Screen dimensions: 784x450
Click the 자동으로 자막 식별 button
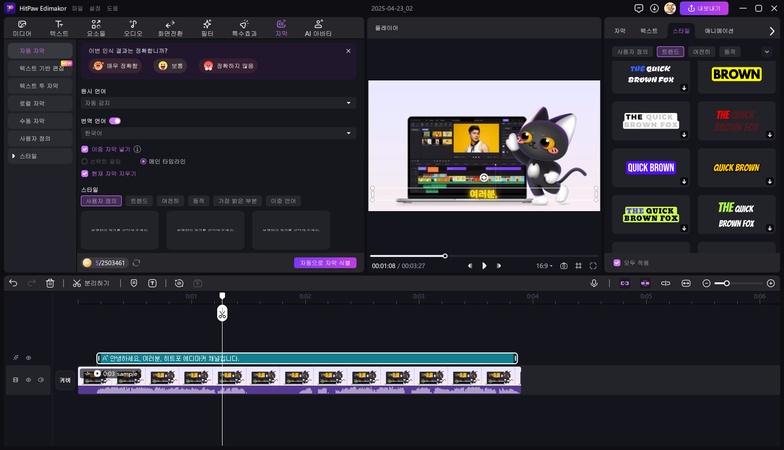(x=325, y=263)
